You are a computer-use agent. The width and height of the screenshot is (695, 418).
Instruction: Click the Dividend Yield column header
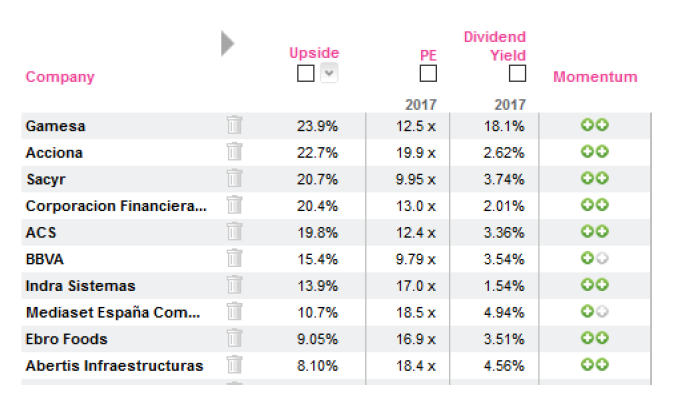(x=494, y=46)
